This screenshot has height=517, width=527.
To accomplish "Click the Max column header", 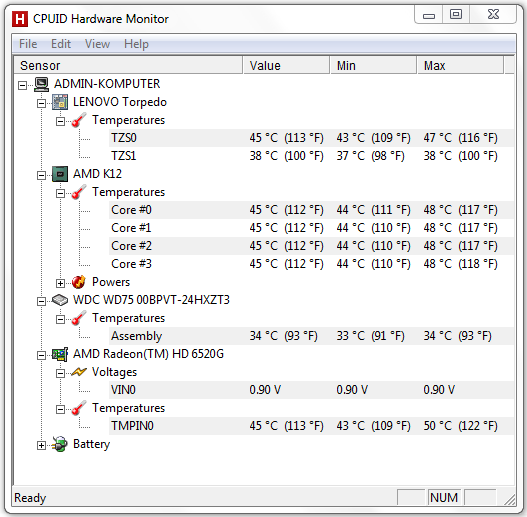I will (x=461, y=66).
